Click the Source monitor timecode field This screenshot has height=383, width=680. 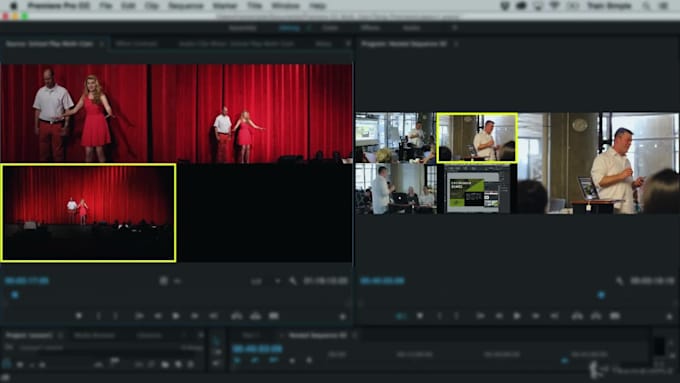tap(27, 281)
